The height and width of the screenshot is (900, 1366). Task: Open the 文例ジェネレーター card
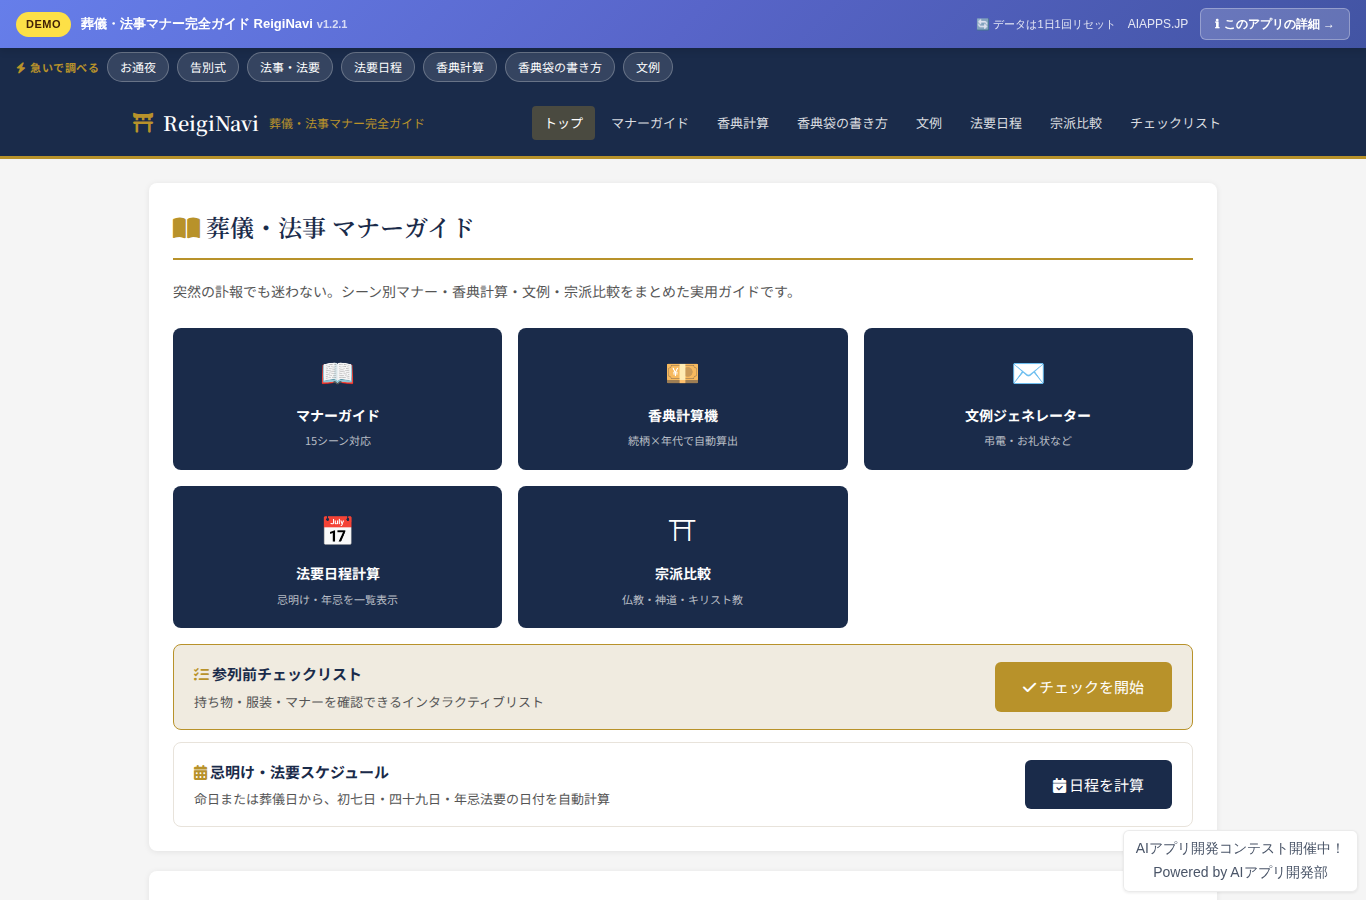(x=1028, y=399)
